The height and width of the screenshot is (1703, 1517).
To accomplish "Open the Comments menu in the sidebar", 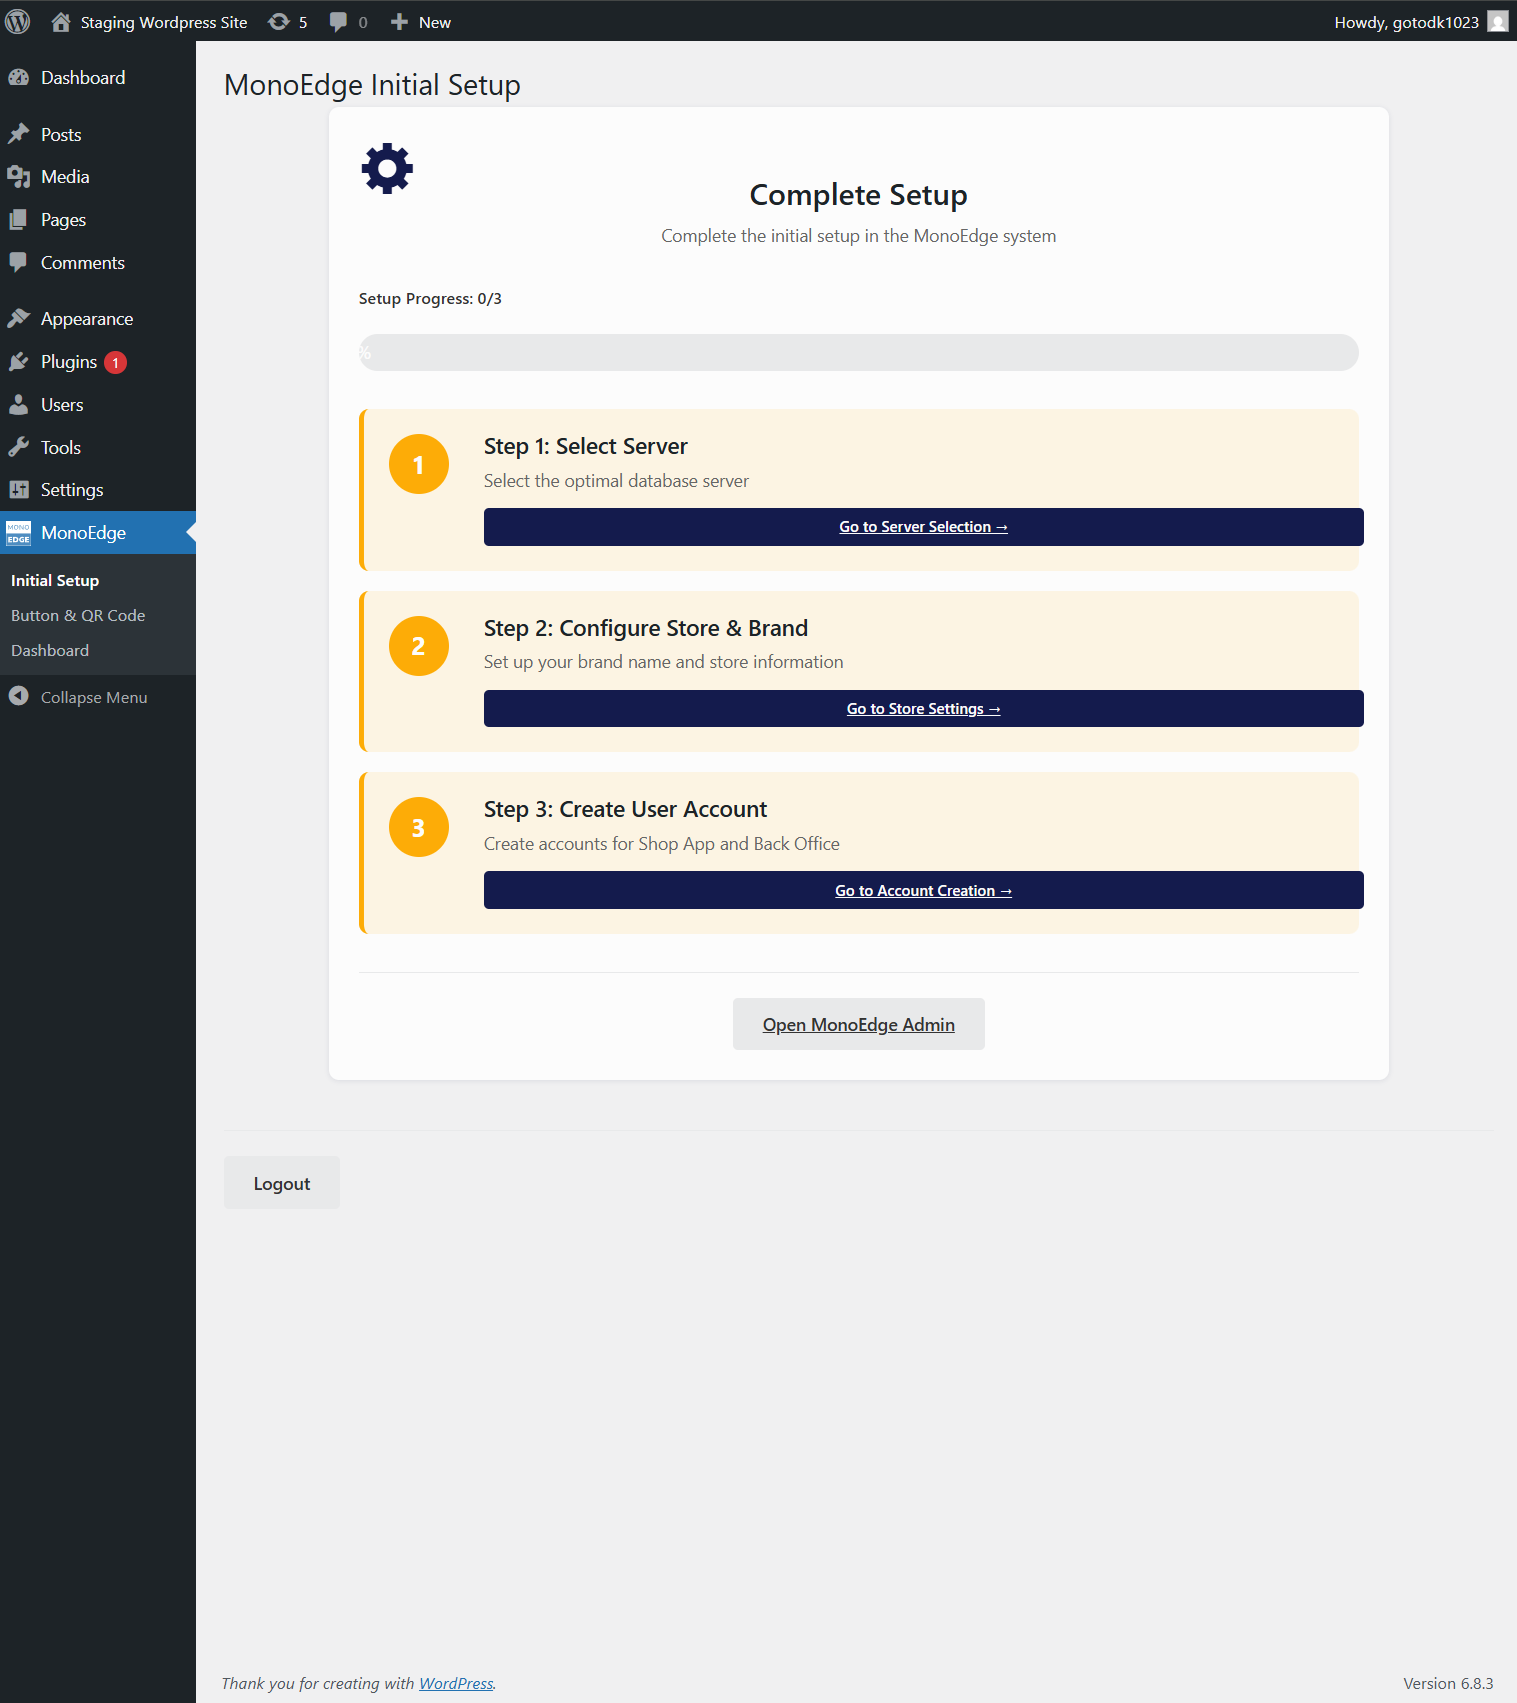I will tap(98, 263).
